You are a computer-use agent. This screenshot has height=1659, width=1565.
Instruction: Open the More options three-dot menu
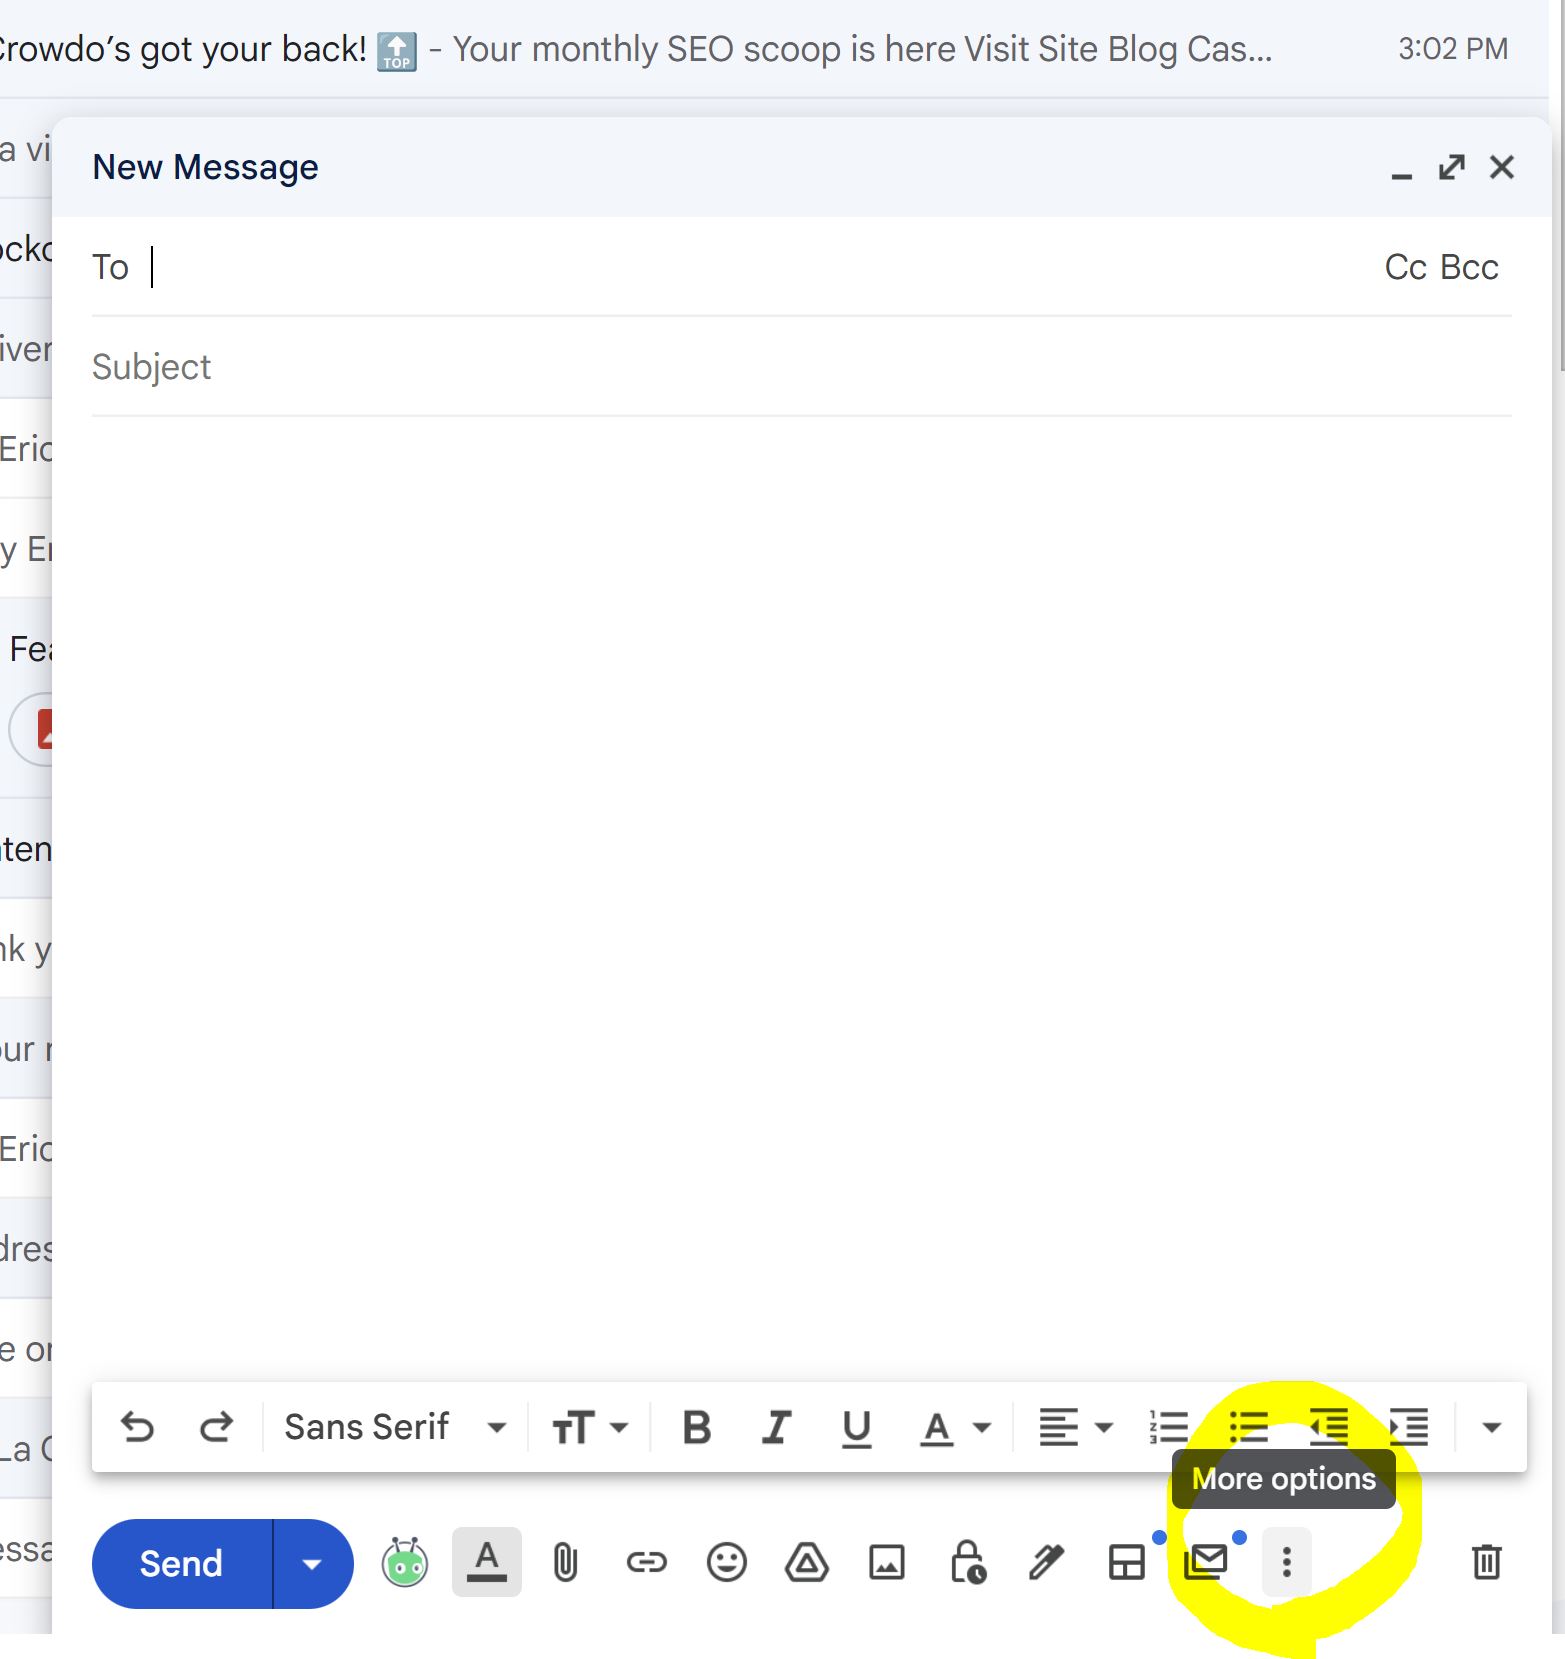1287,1562
